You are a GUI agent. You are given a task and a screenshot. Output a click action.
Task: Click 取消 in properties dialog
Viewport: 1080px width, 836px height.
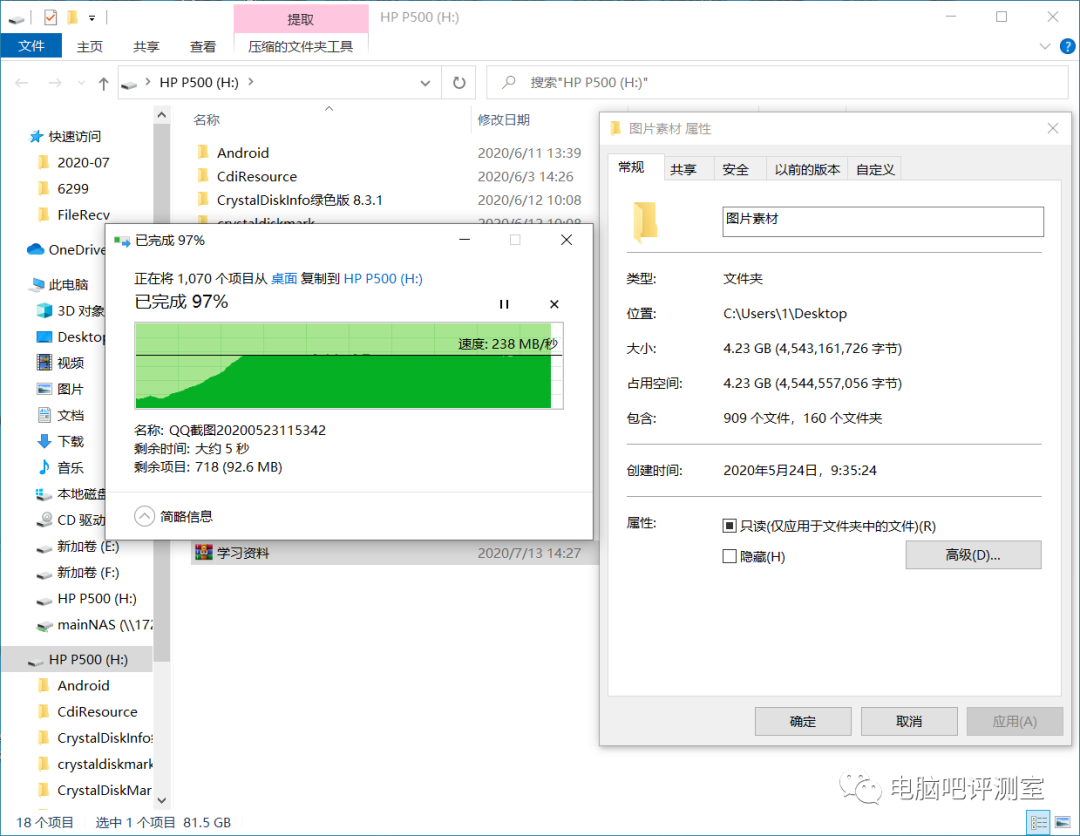[x=908, y=721]
